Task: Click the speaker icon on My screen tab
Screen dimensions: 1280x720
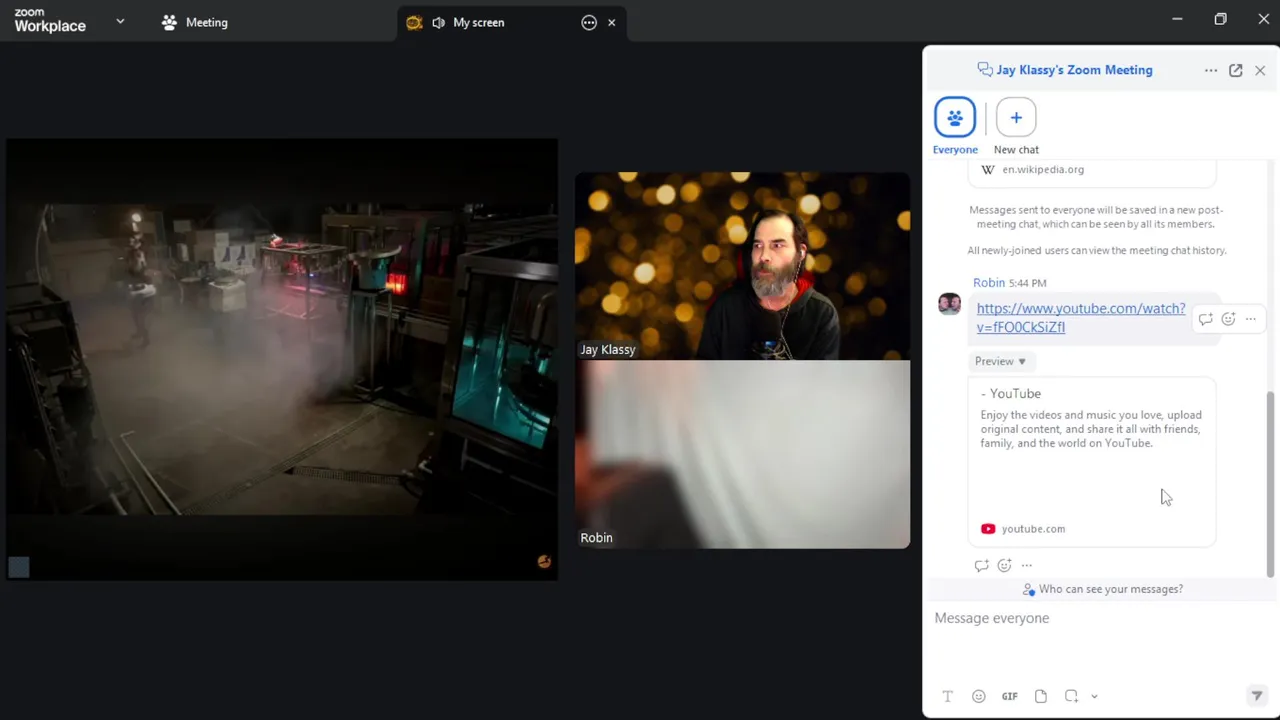Action: pos(438,22)
